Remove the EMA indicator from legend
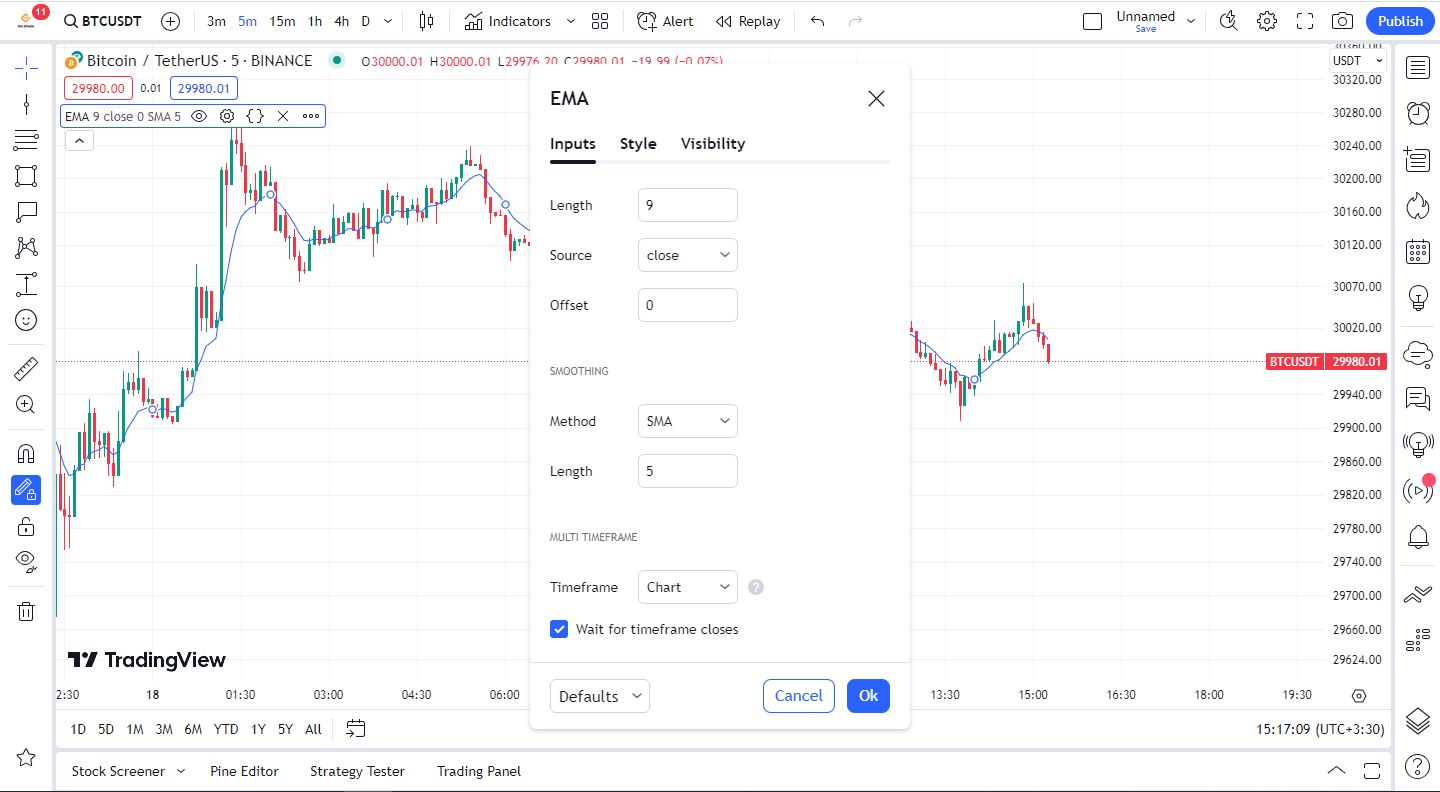The width and height of the screenshot is (1440, 792). coord(283,116)
